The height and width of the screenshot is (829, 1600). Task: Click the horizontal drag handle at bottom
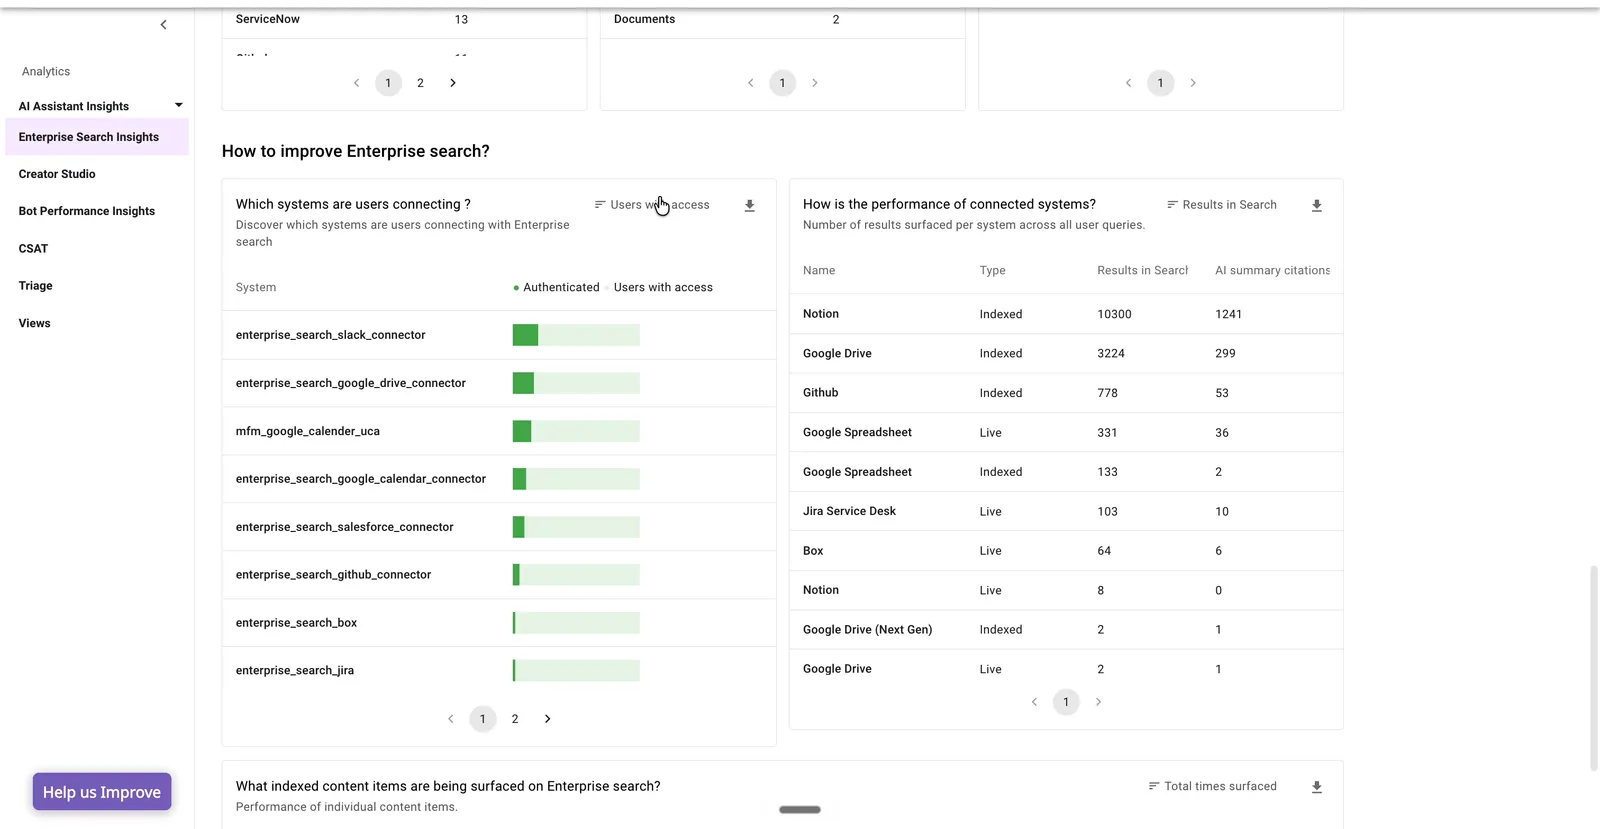[x=800, y=810]
